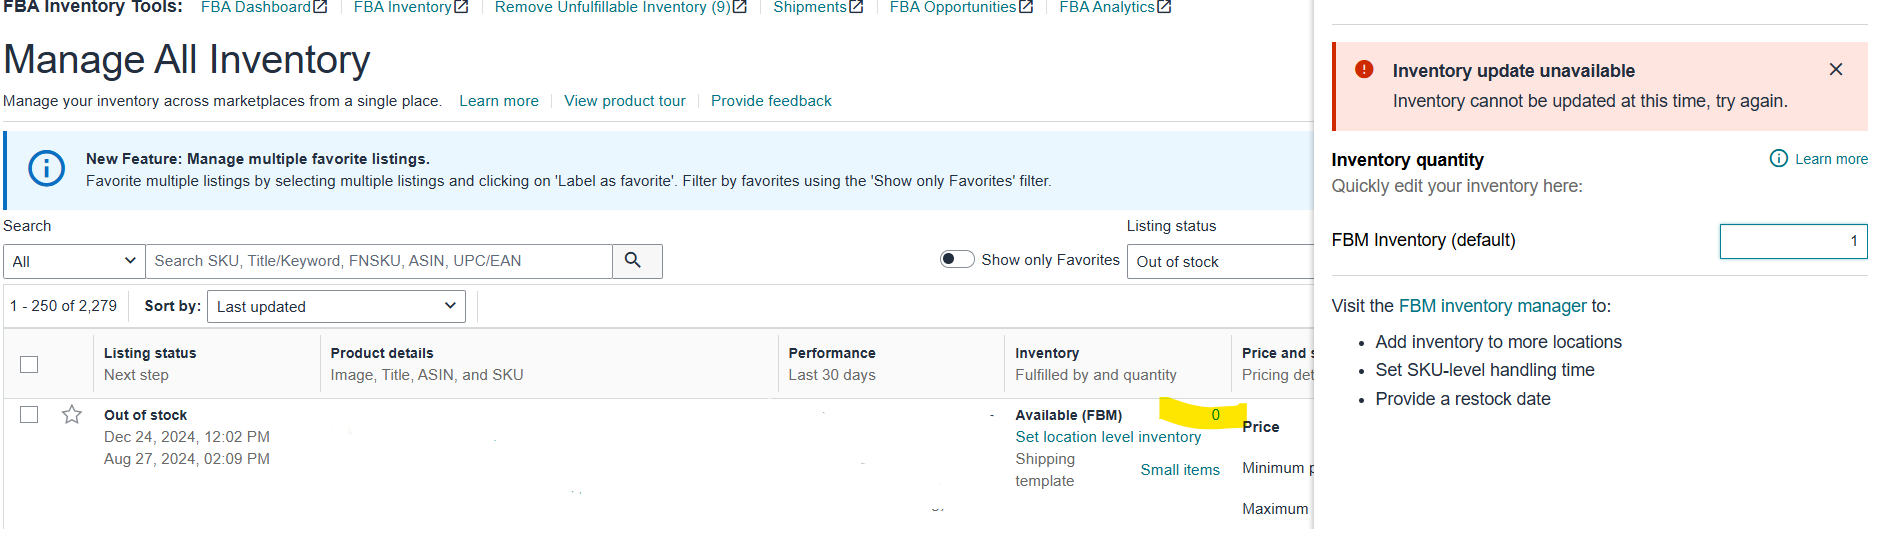Click Set location level inventory link
This screenshot has width=1884, height=555.
point(1108,437)
